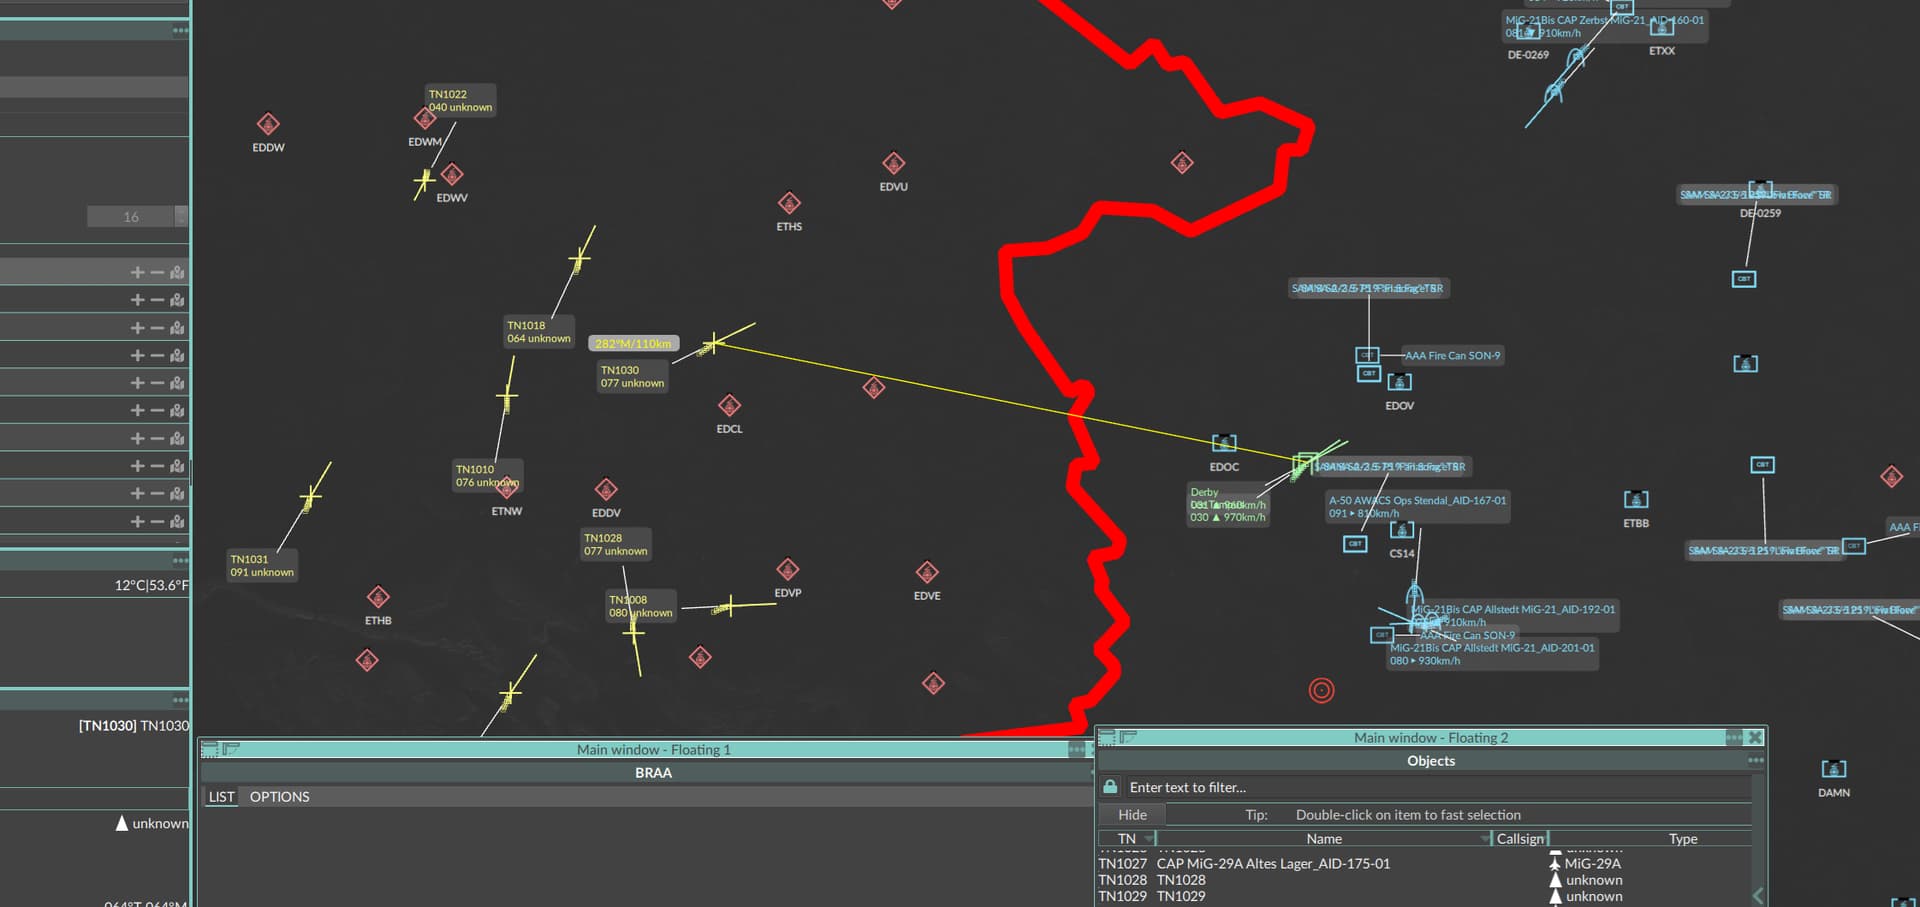Viewport: 1920px width, 907px height.
Task: Click the dock icon on Floating 1 titlebar
Action: coord(209,749)
